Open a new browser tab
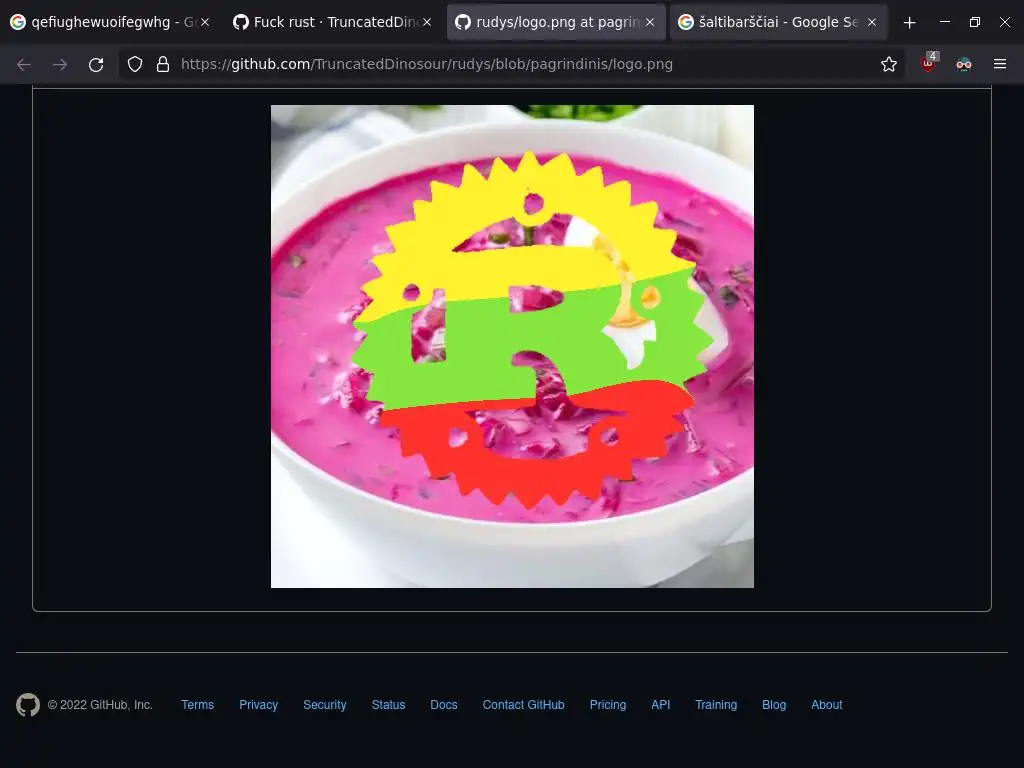The height and width of the screenshot is (768, 1024). click(x=909, y=23)
